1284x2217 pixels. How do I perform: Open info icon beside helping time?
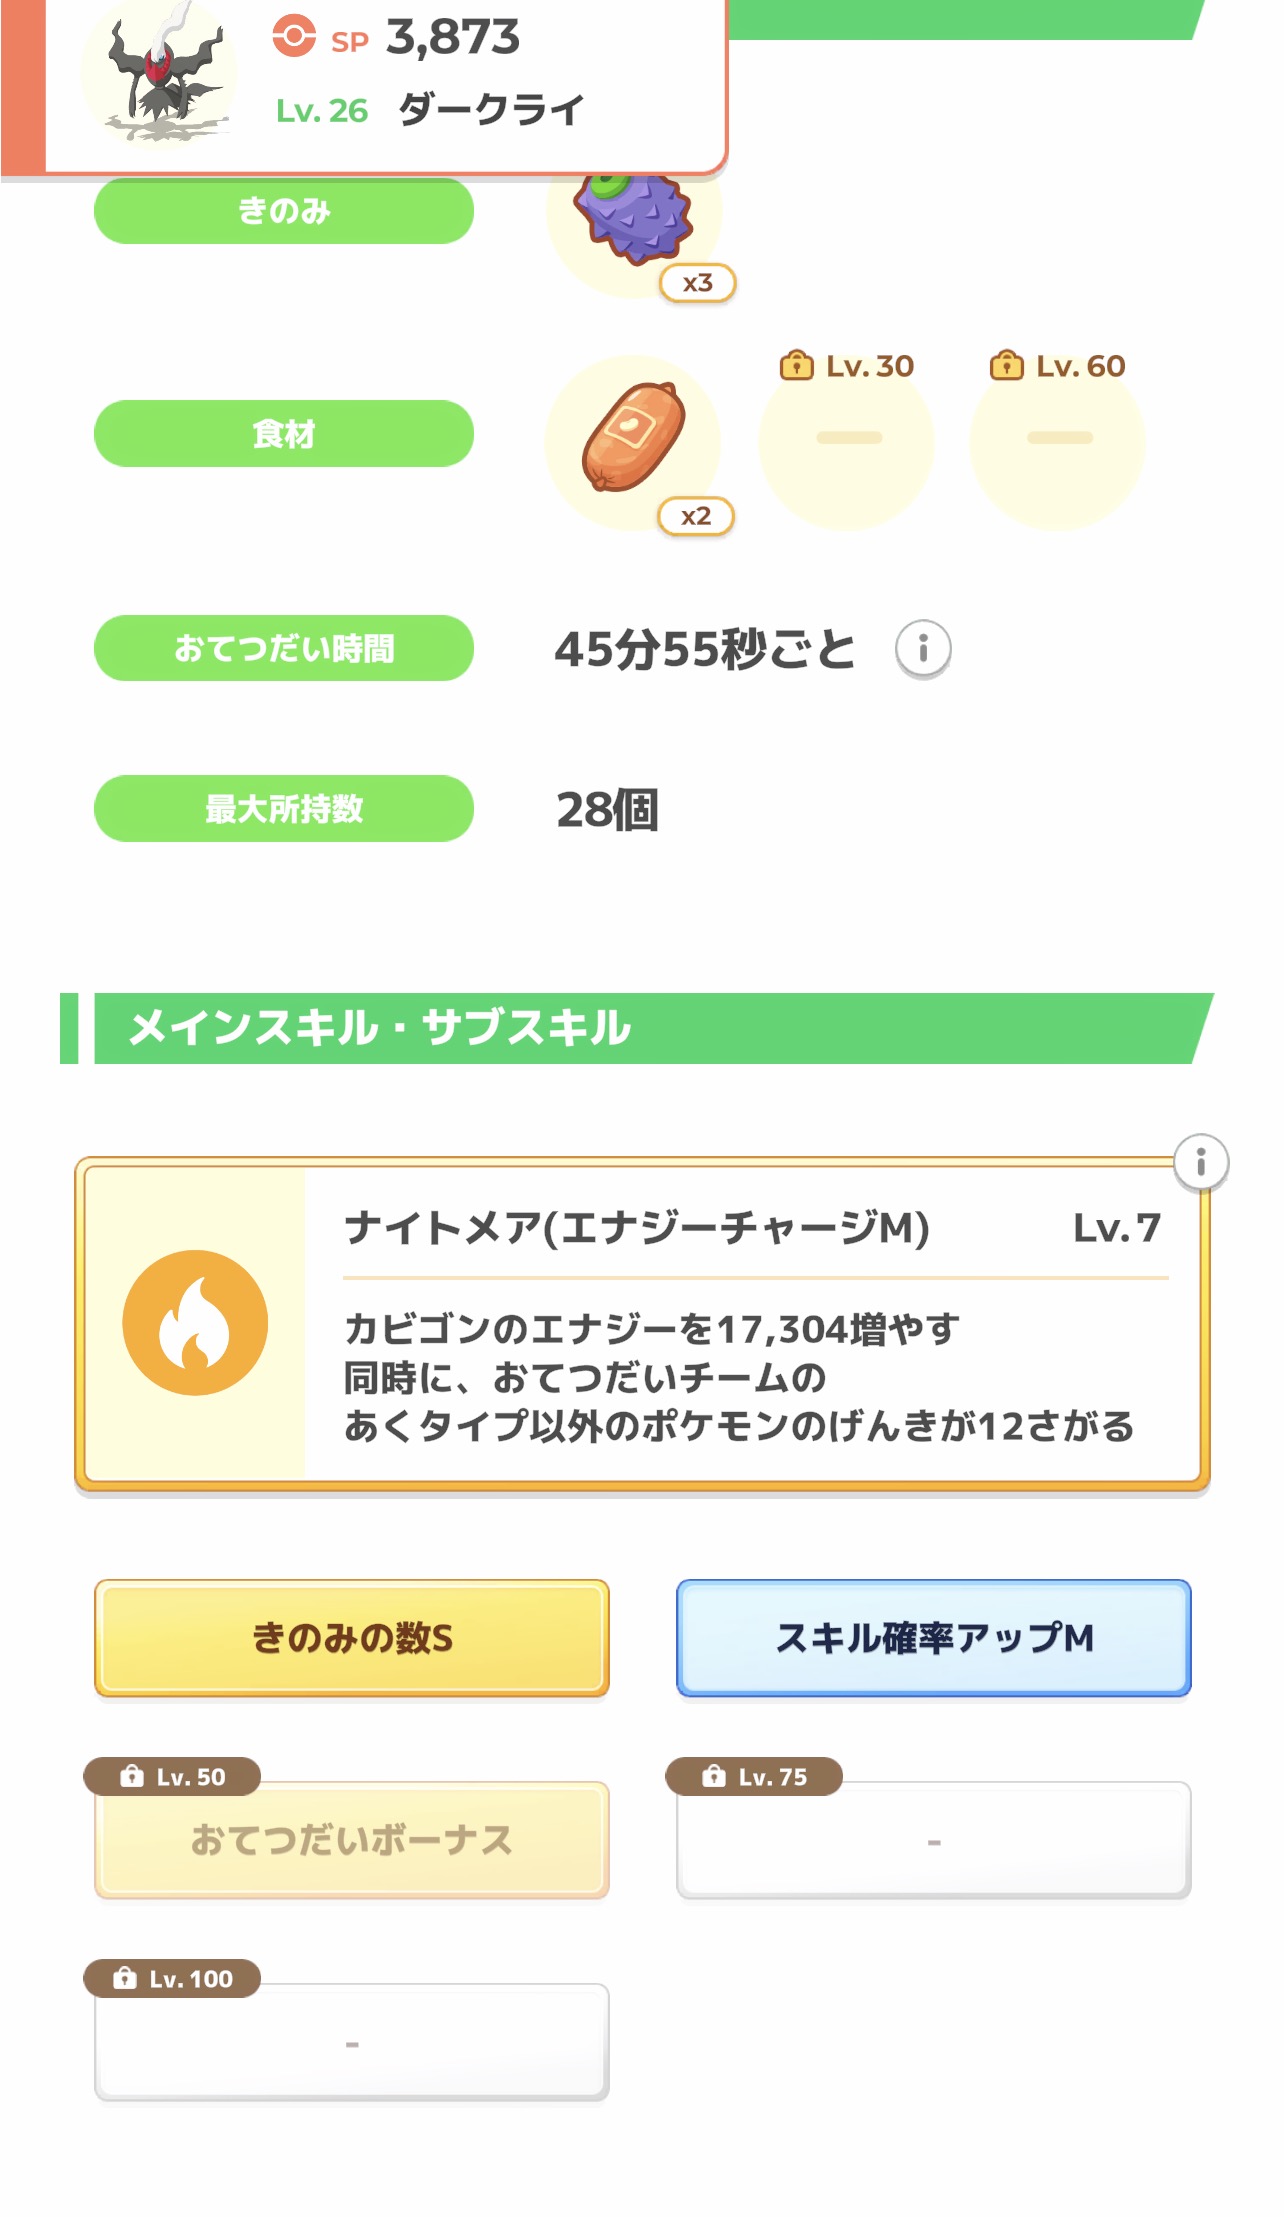[922, 649]
